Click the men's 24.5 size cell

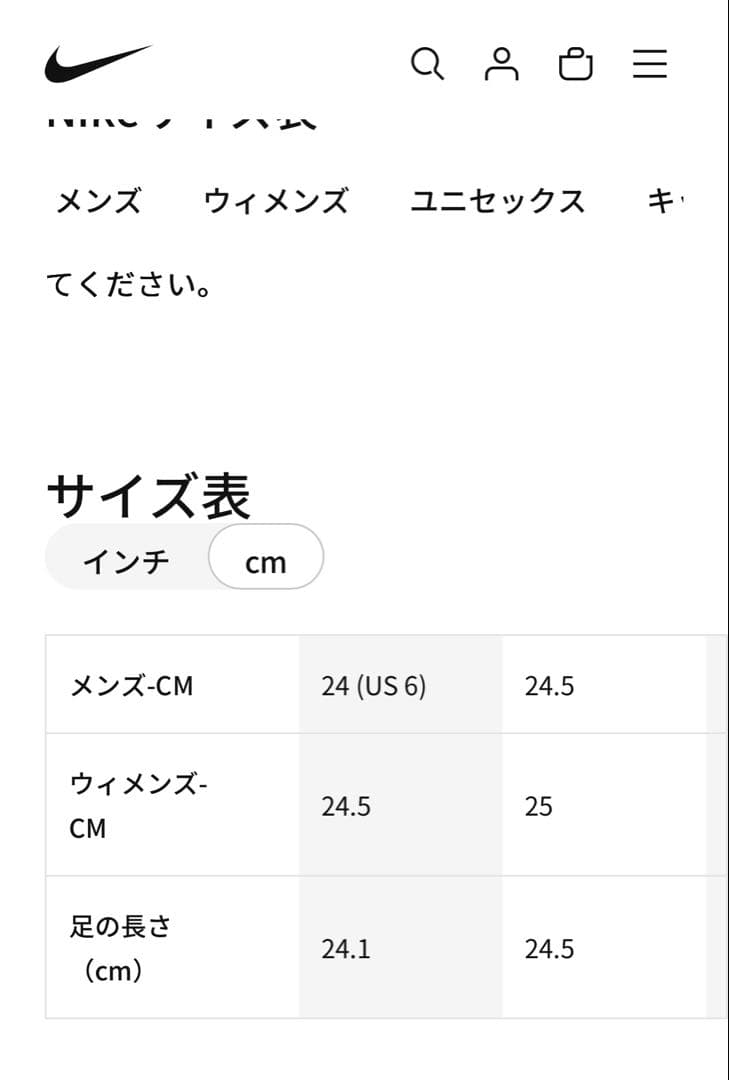click(549, 687)
